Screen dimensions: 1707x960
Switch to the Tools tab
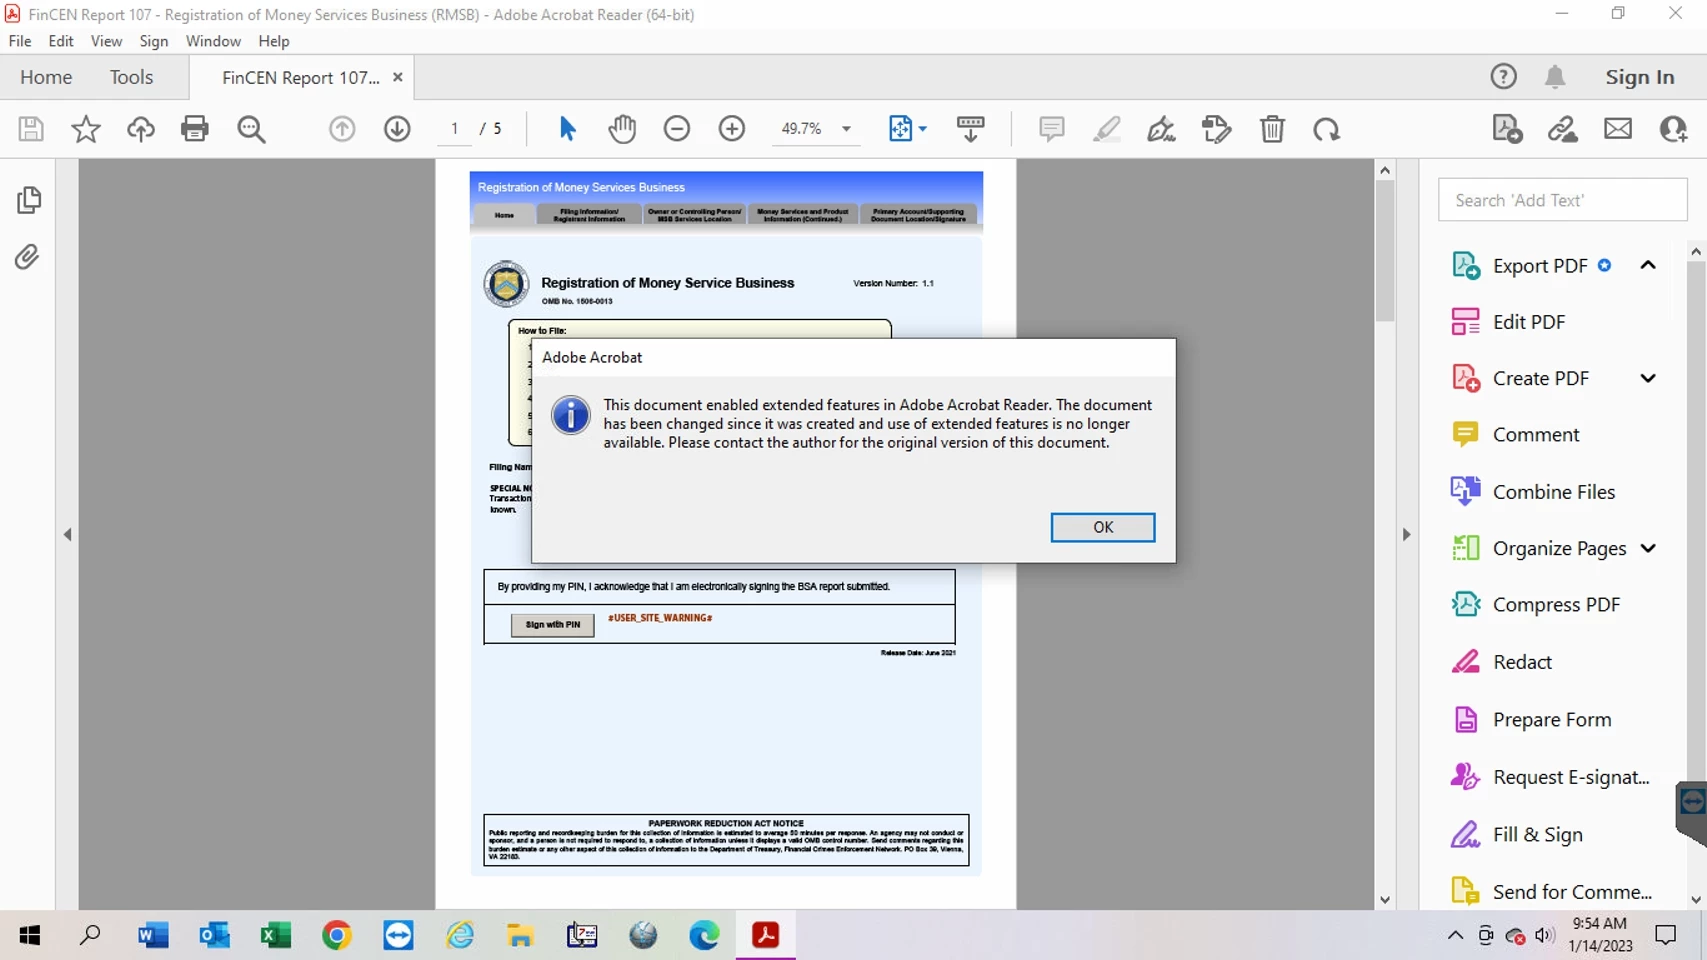(x=131, y=77)
